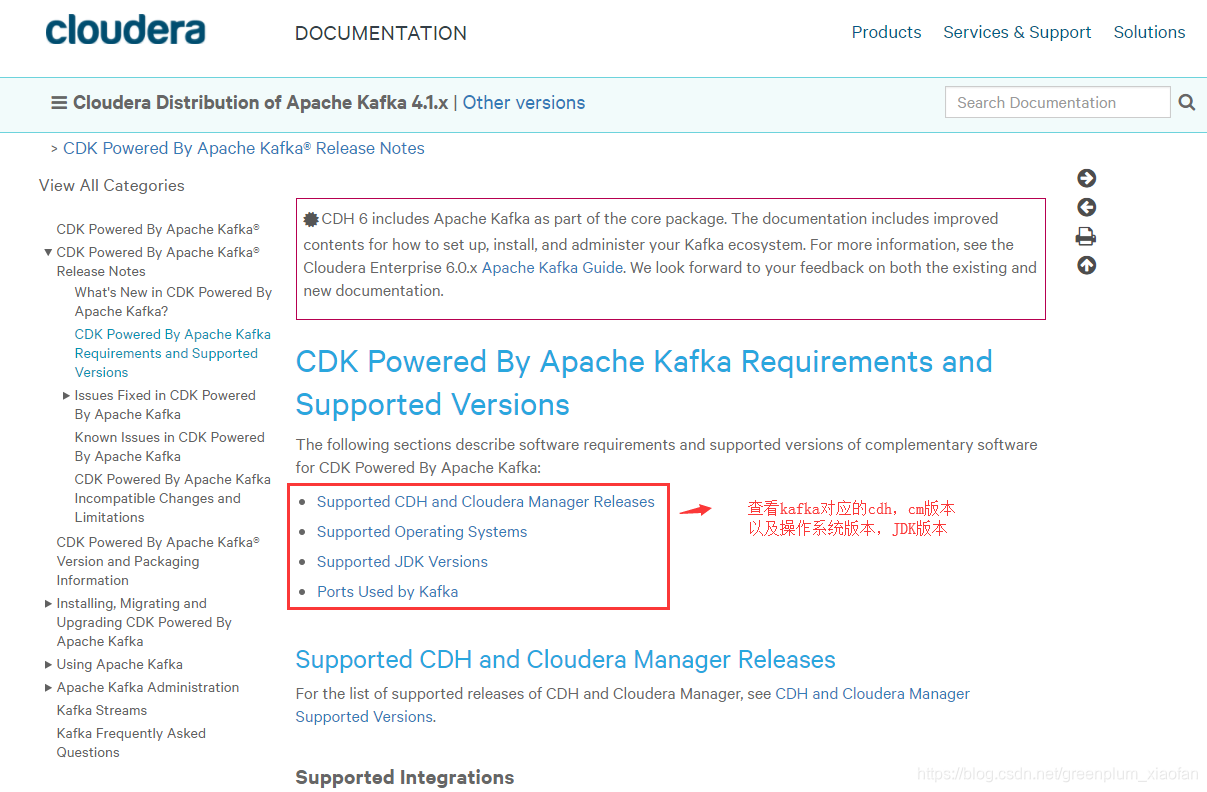Open the hamburger menu icon
The image size is (1207, 792).
point(59,103)
